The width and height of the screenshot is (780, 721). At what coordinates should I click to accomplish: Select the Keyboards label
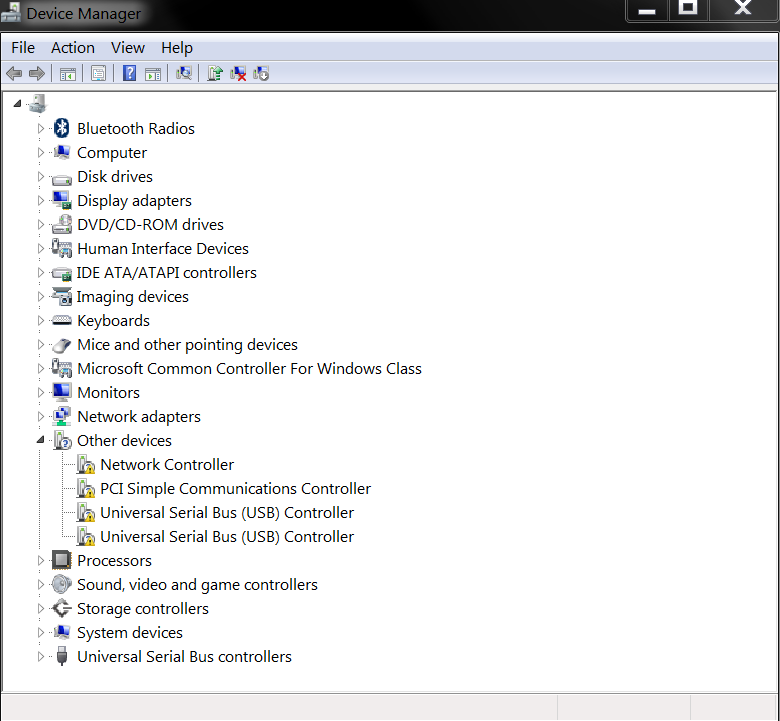pyautogui.click(x=113, y=321)
